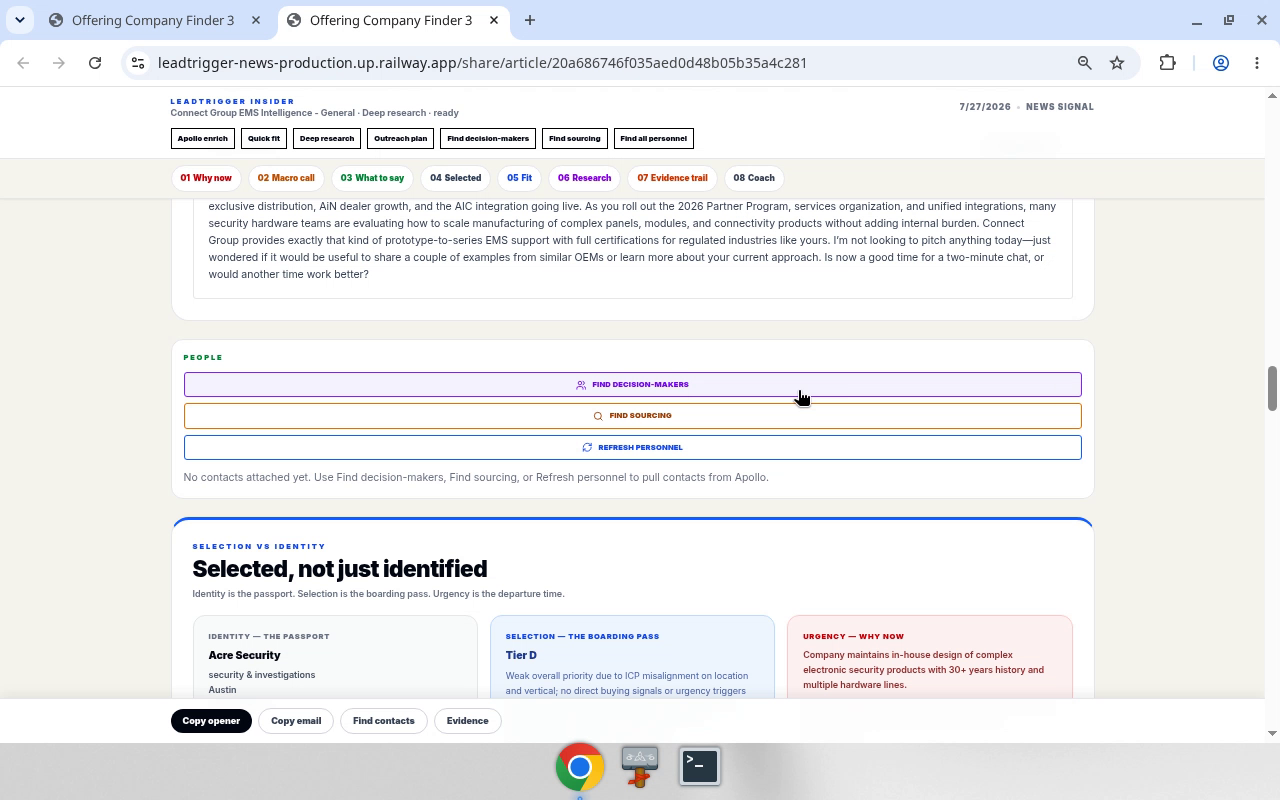1280x800 pixels.
Task: Bookmark this page with the star icon
Action: click(x=1117, y=63)
